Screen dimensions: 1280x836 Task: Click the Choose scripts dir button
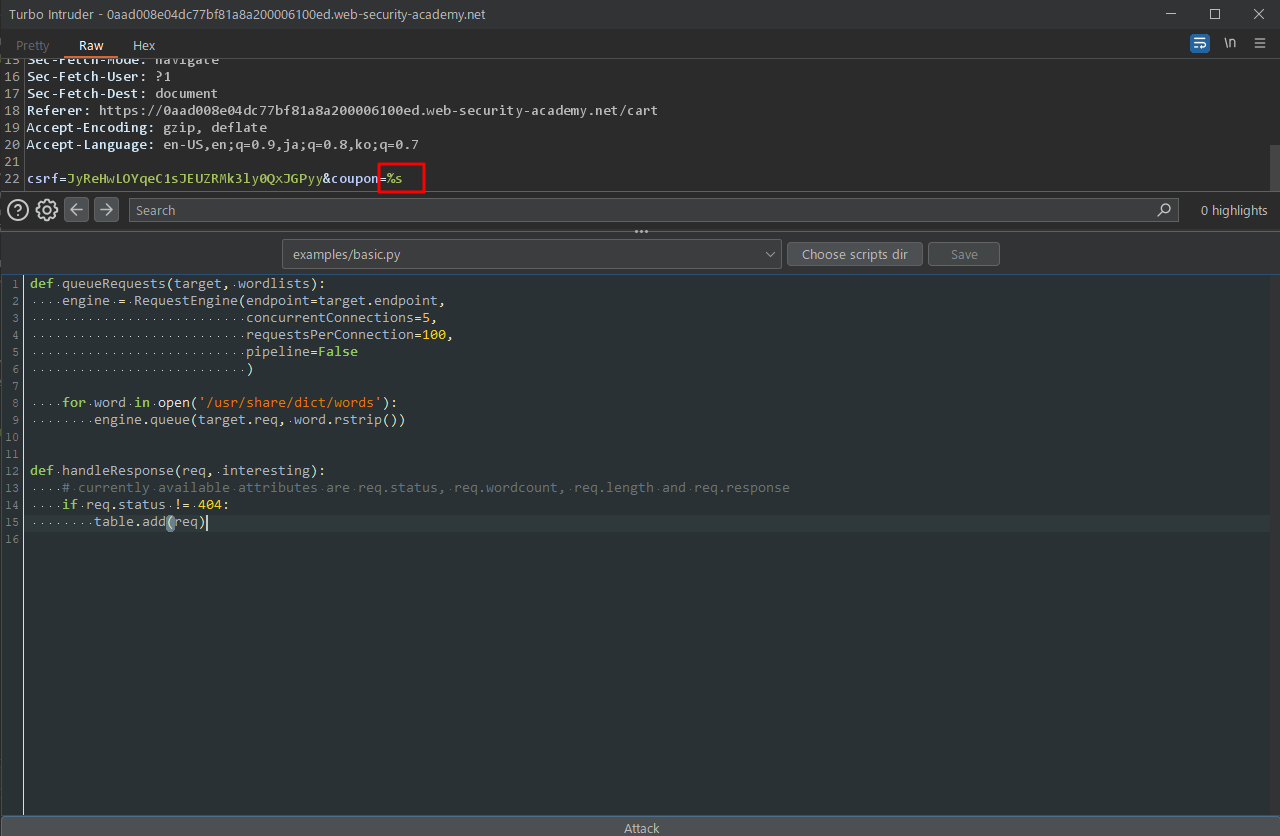[x=854, y=254]
